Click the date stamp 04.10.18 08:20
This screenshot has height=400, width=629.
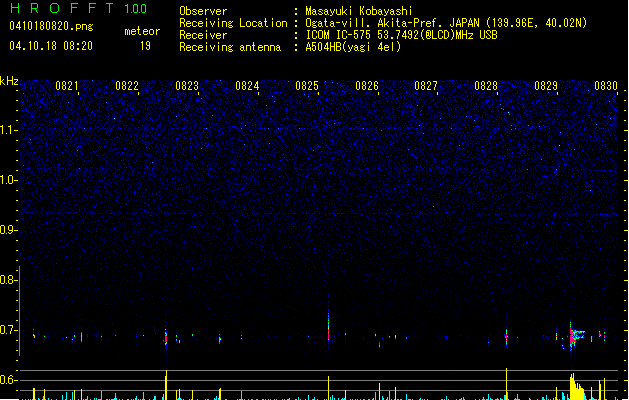point(51,46)
